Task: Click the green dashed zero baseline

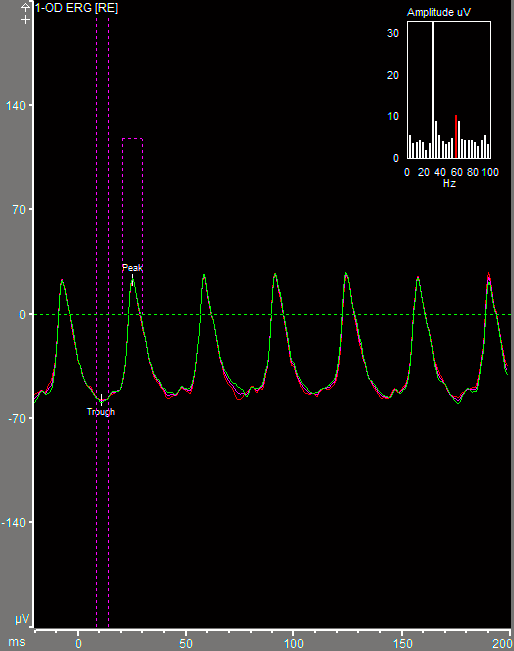Action: (272, 314)
